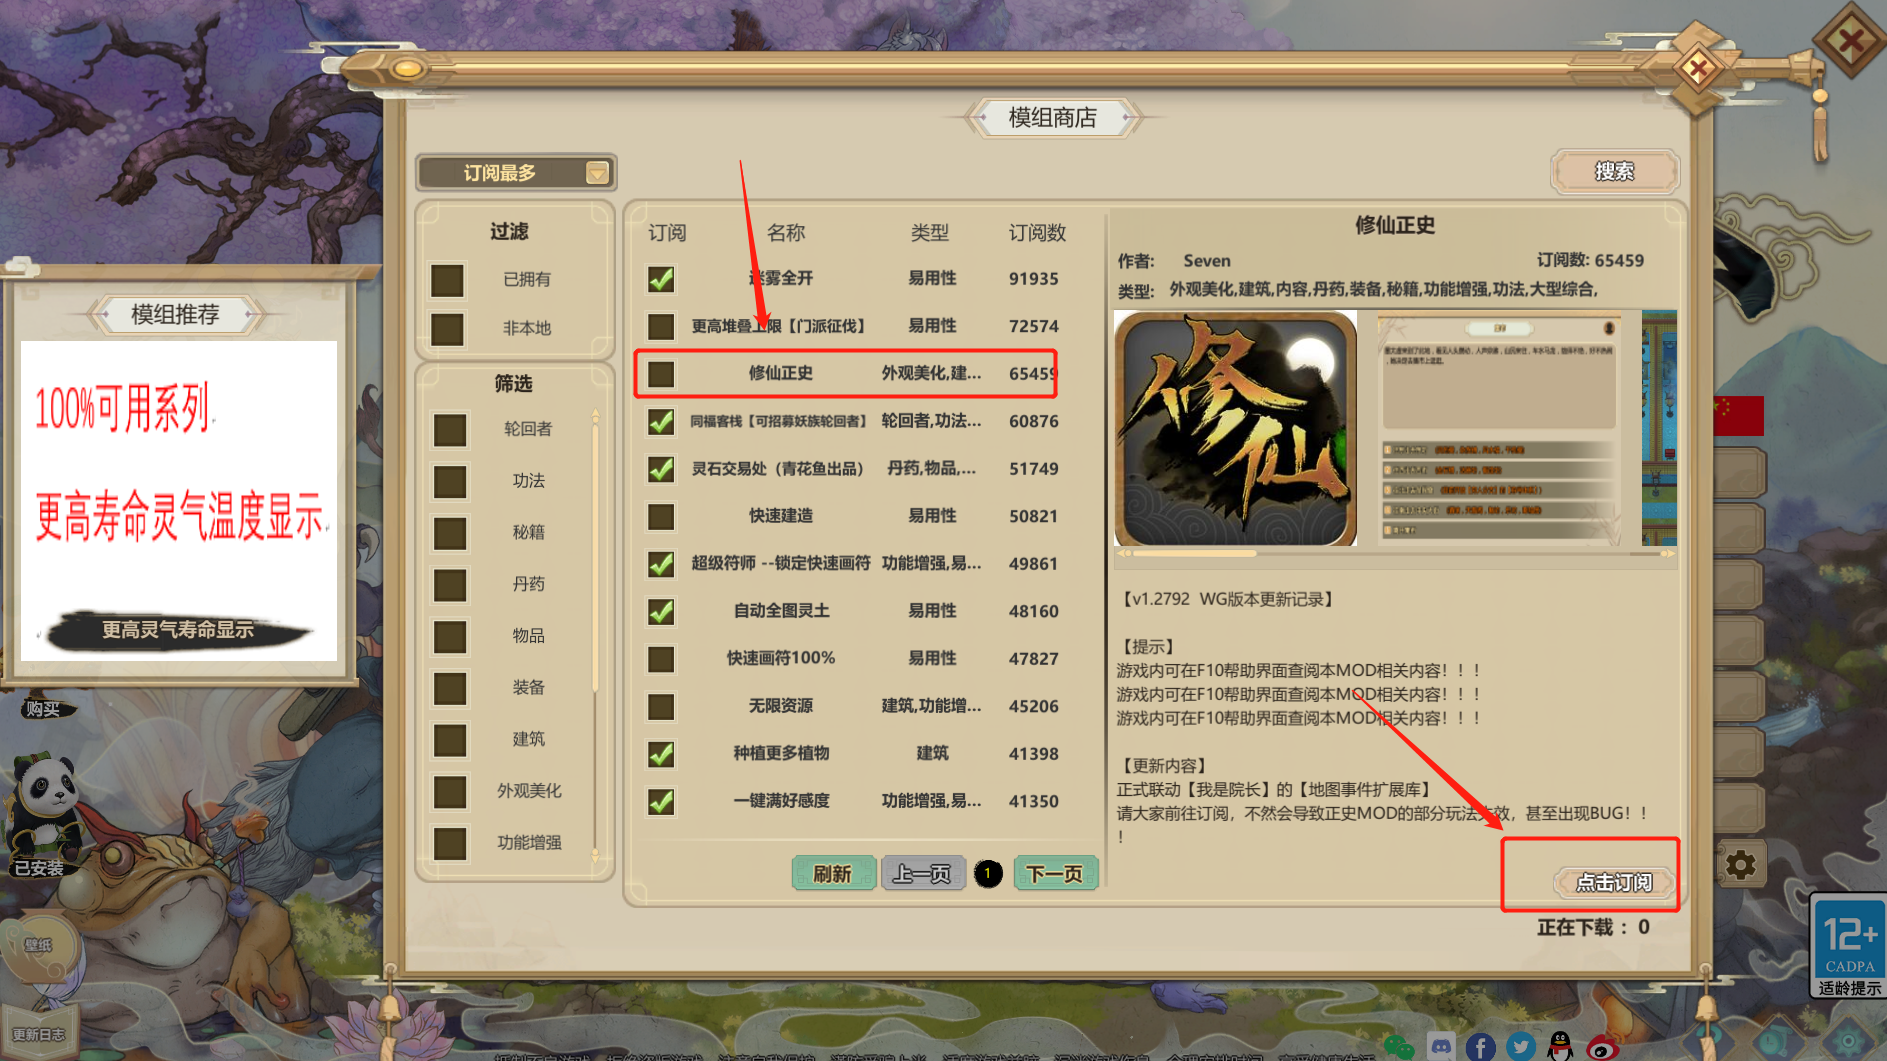Click the 12+ CADPA age rating icon
Viewport: 1887px width, 1061px height.
[x=1849, y=946]
